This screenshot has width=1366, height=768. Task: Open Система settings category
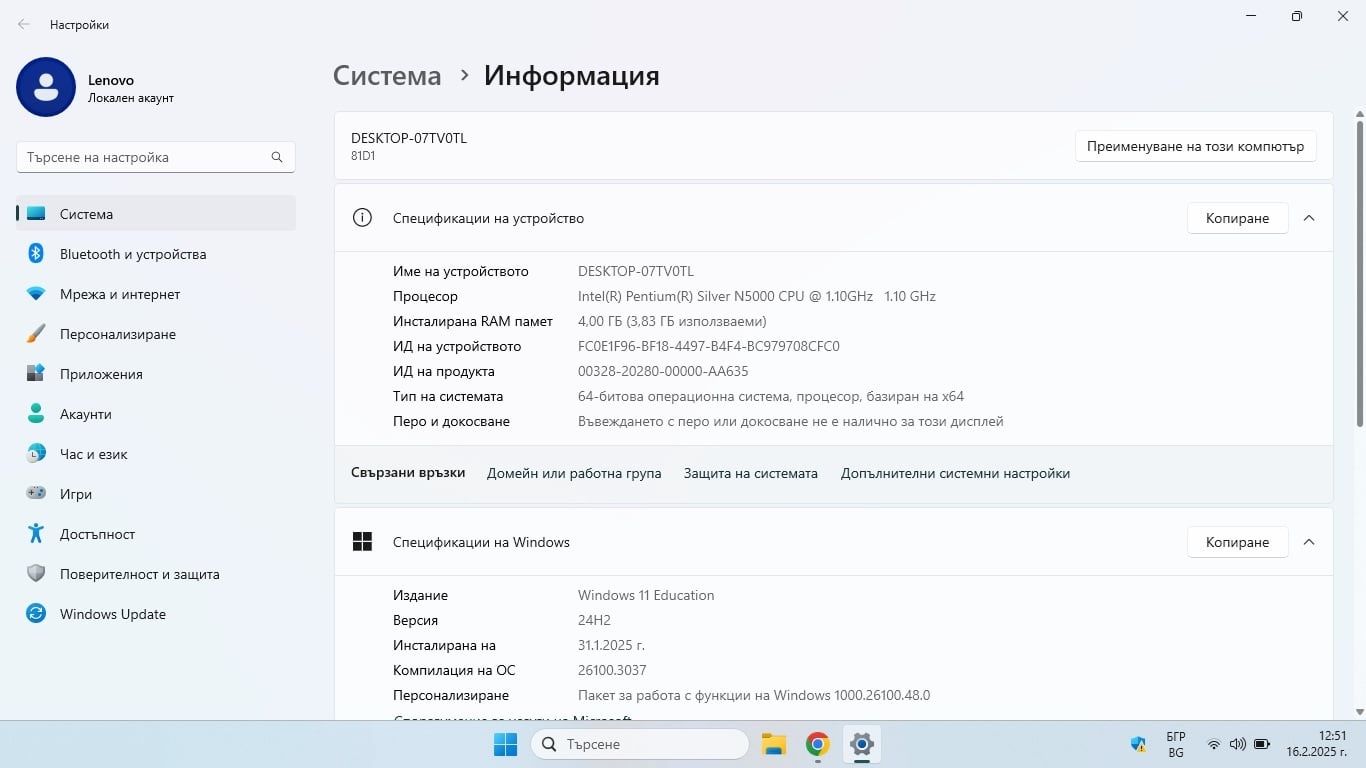pyautogui.click(x=156, y=214)
